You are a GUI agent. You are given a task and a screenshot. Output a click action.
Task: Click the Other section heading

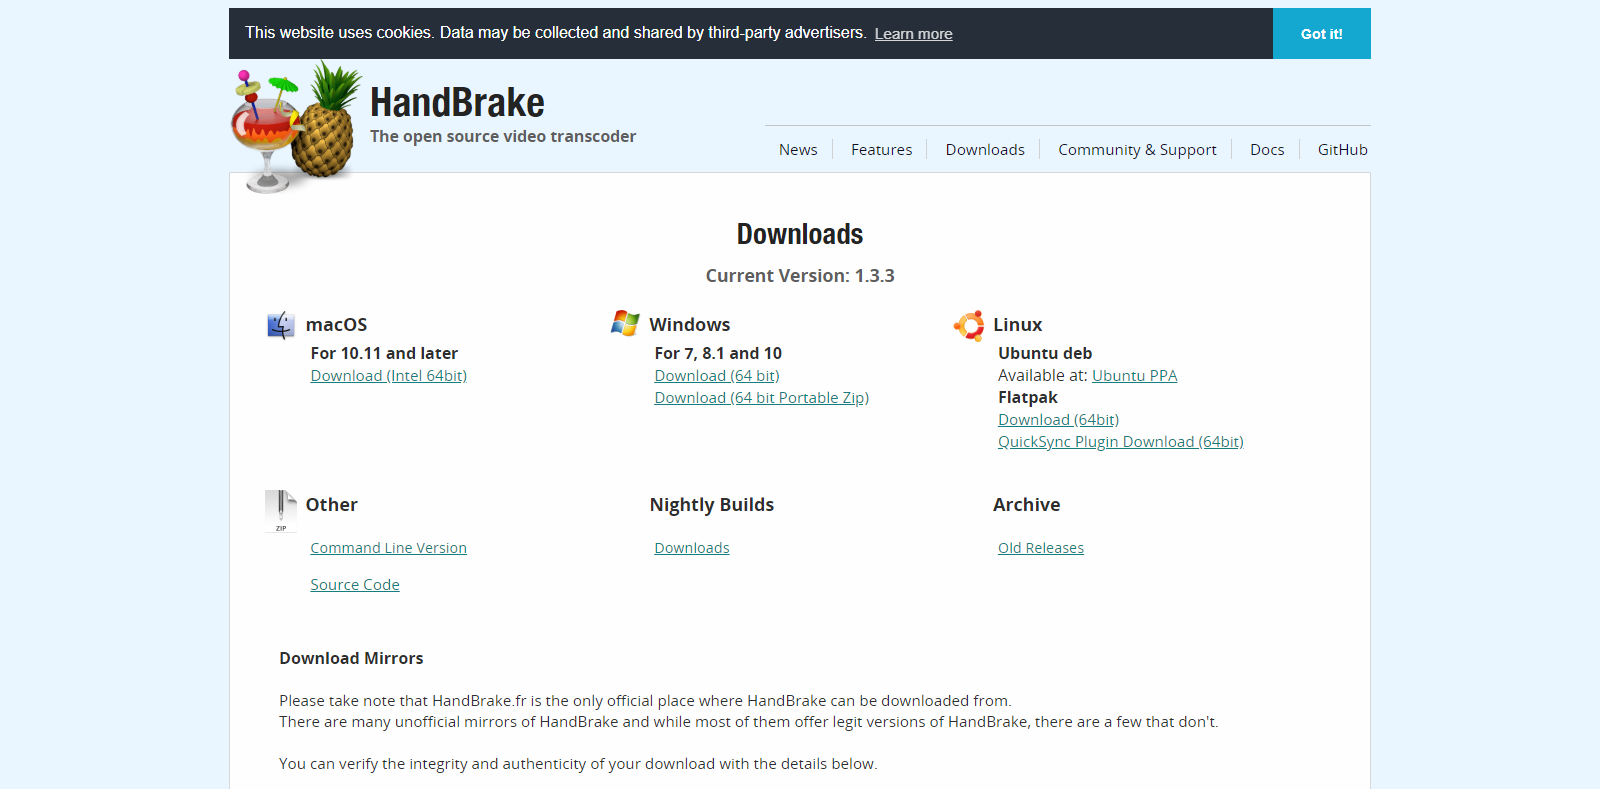tap(331, 505)
